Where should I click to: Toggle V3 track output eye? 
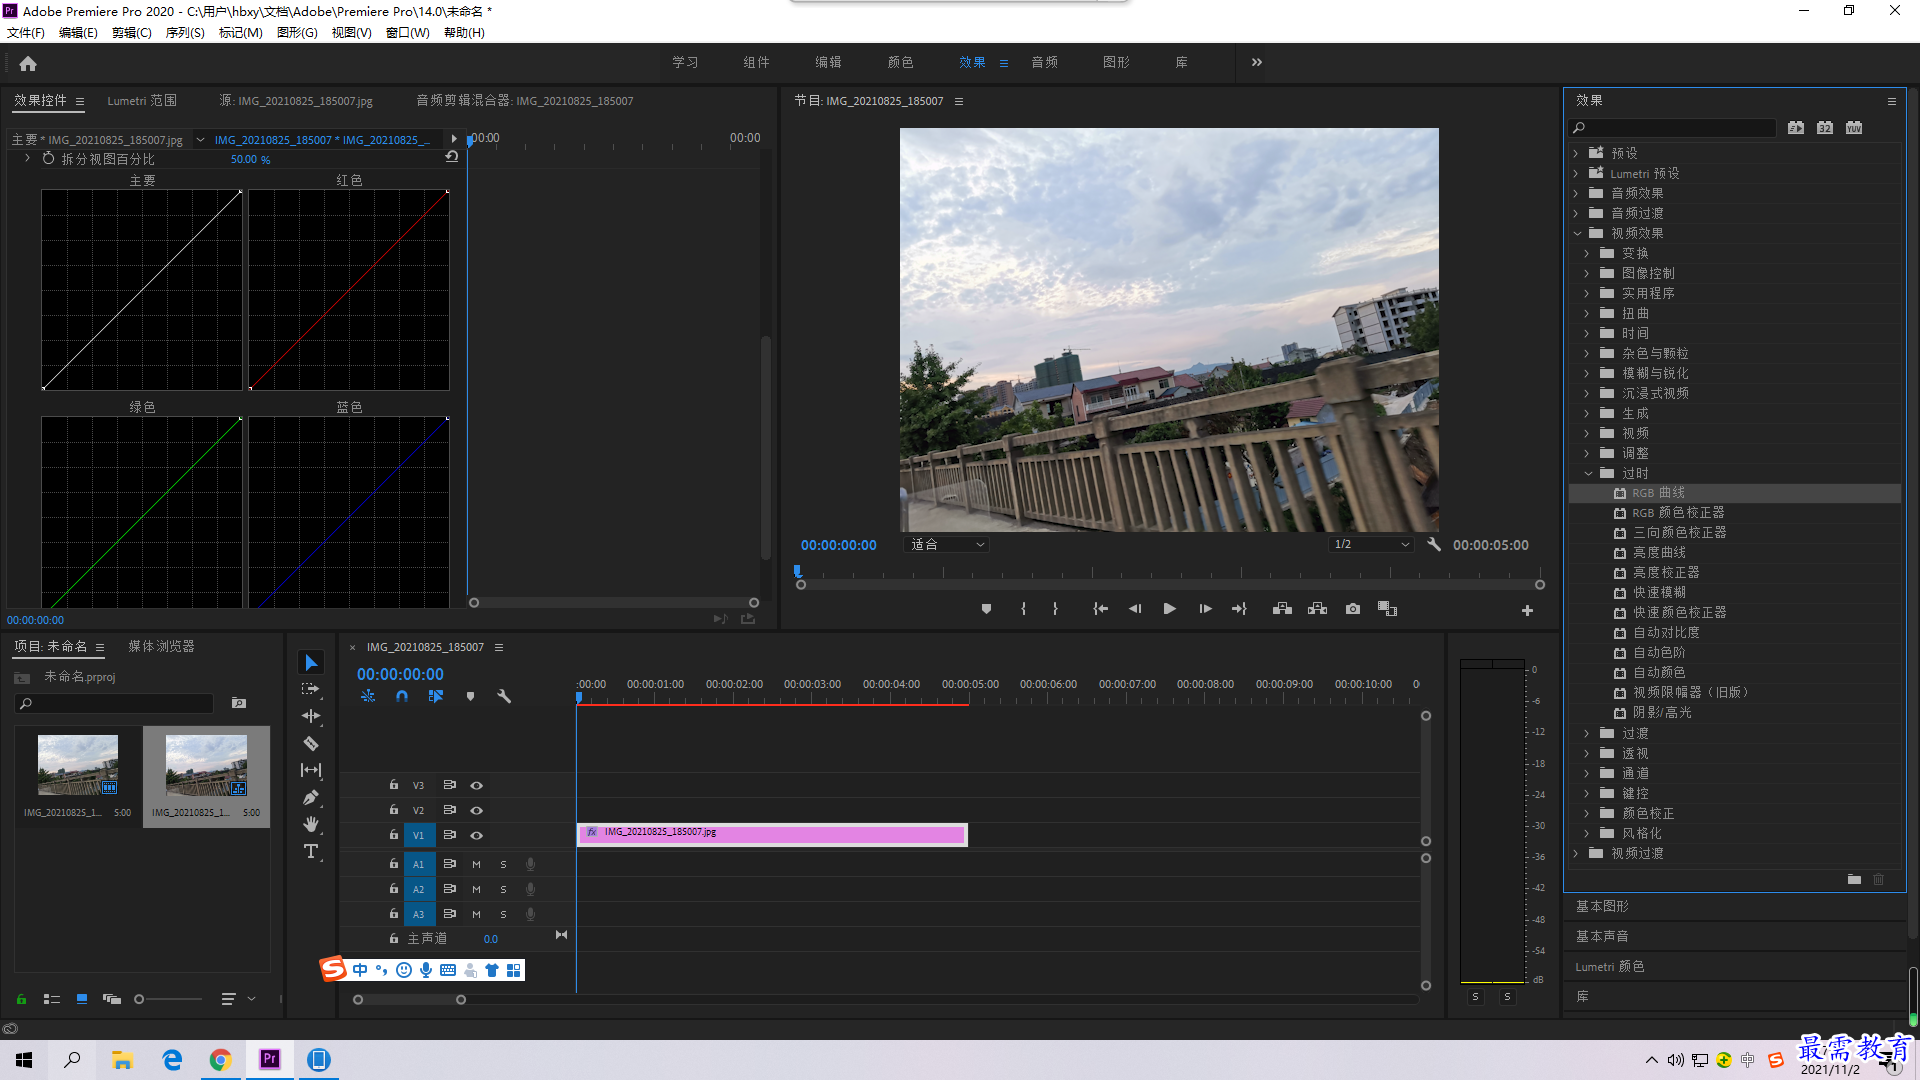pyautogui.click(x=477, y=786)
